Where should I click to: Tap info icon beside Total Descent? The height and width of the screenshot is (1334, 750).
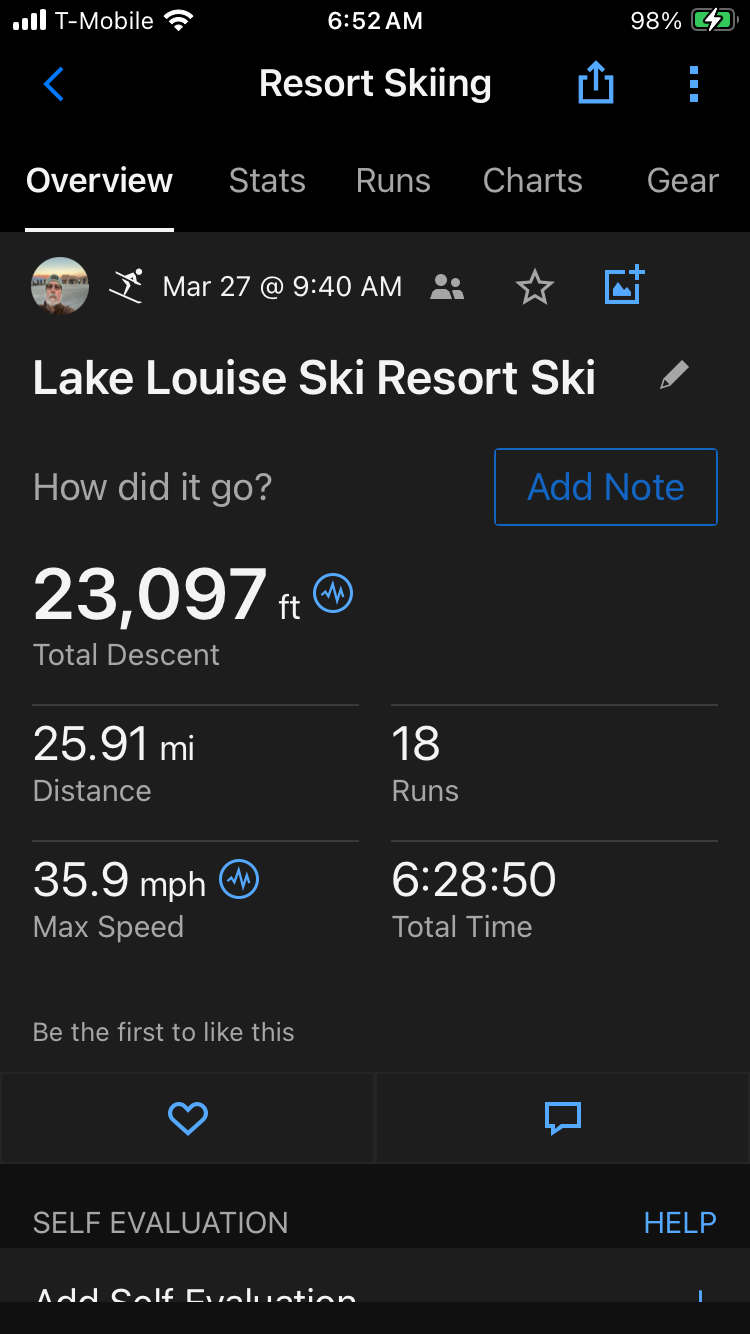pos(333,594)
